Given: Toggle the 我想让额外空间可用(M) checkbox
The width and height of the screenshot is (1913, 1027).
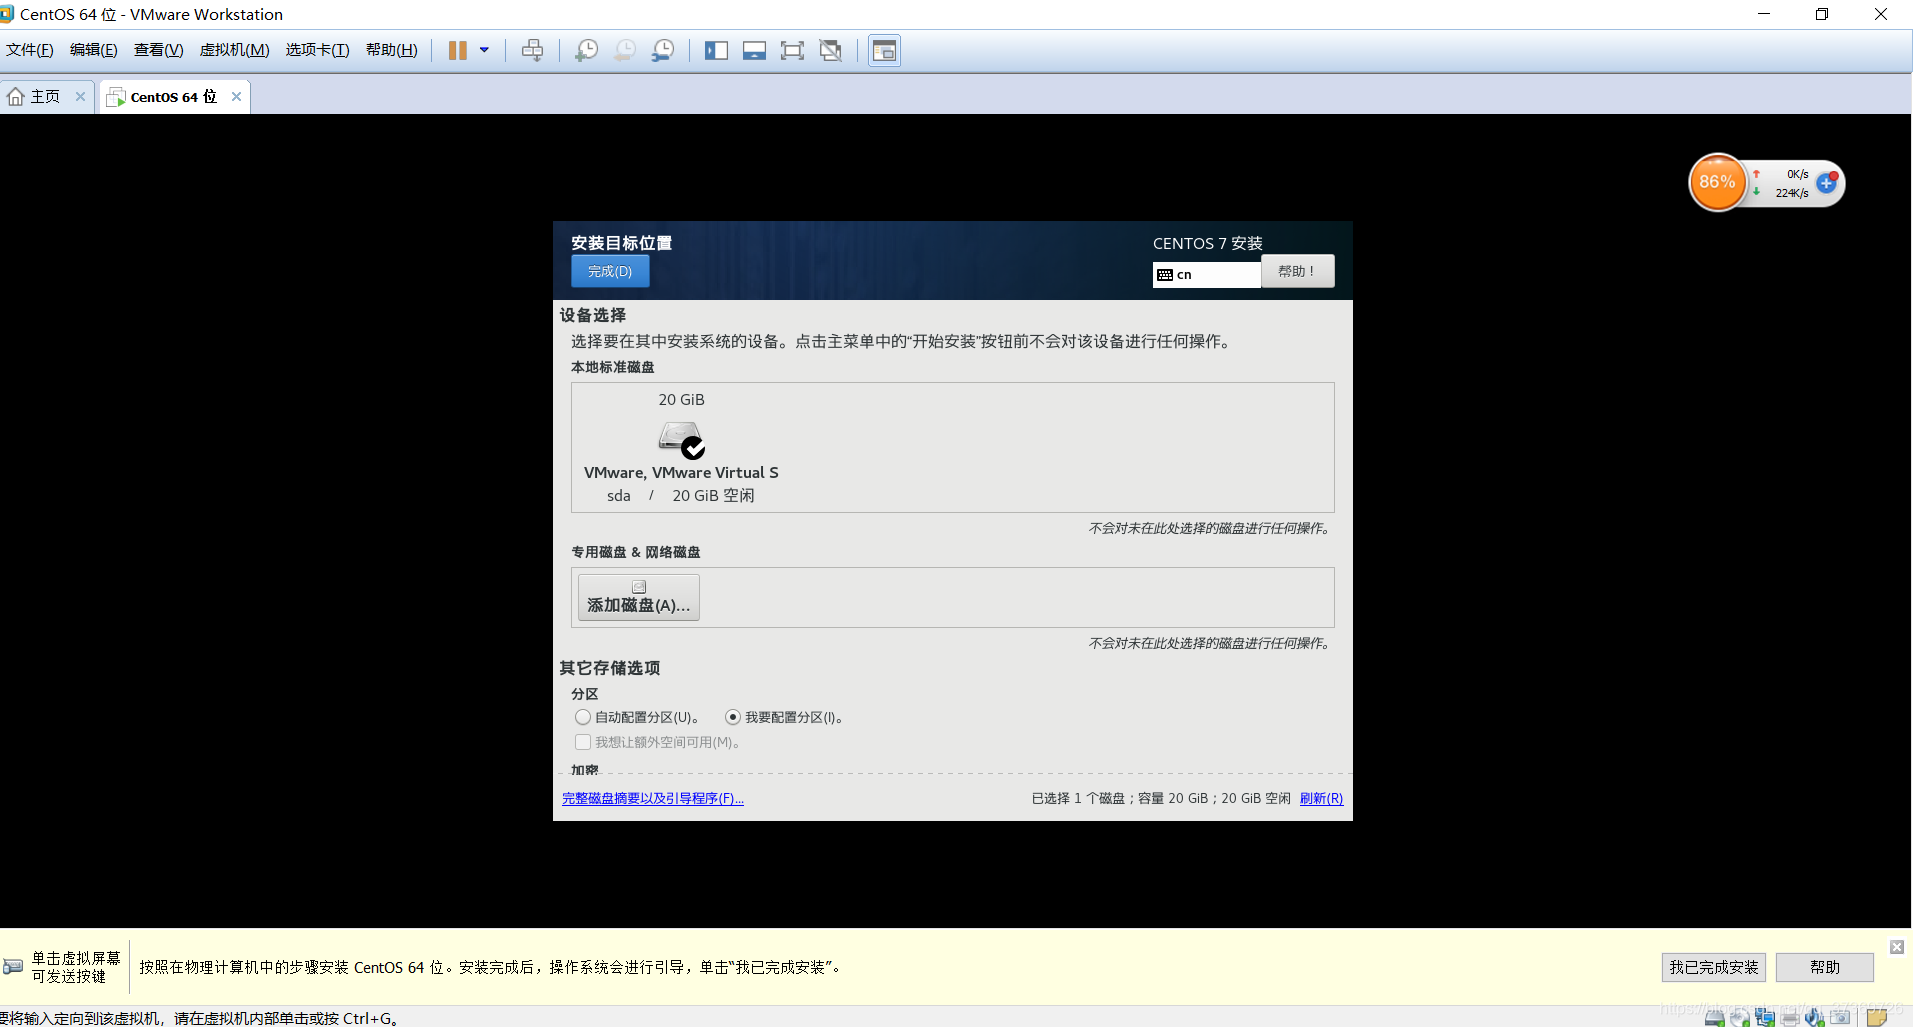Looking at the screenshot, I should tap(583, 742).
